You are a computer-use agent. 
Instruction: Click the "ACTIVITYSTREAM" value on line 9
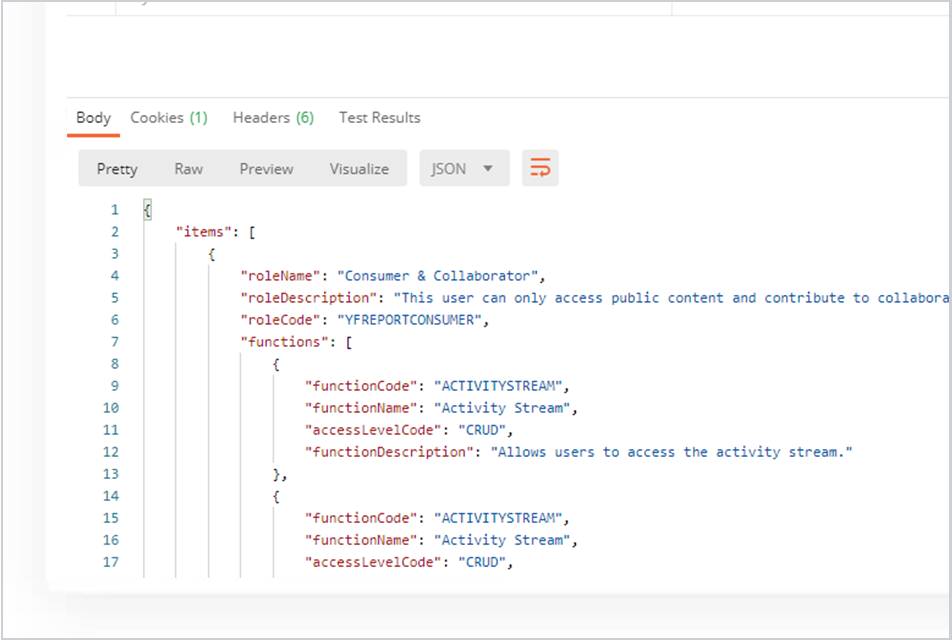click(x=500, y=386)
